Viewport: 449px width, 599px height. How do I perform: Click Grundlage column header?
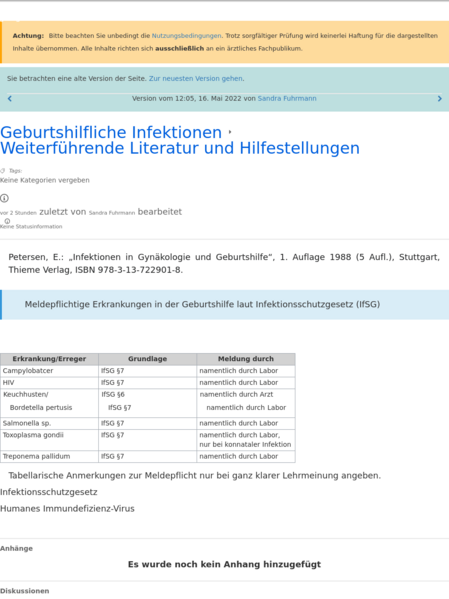pos(148,359)
